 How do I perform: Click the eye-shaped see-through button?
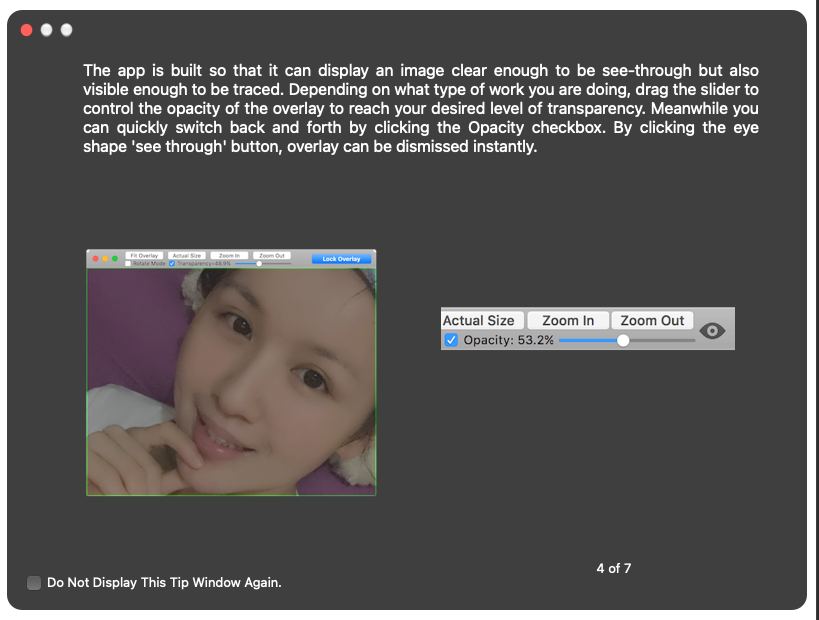point(712,331)
